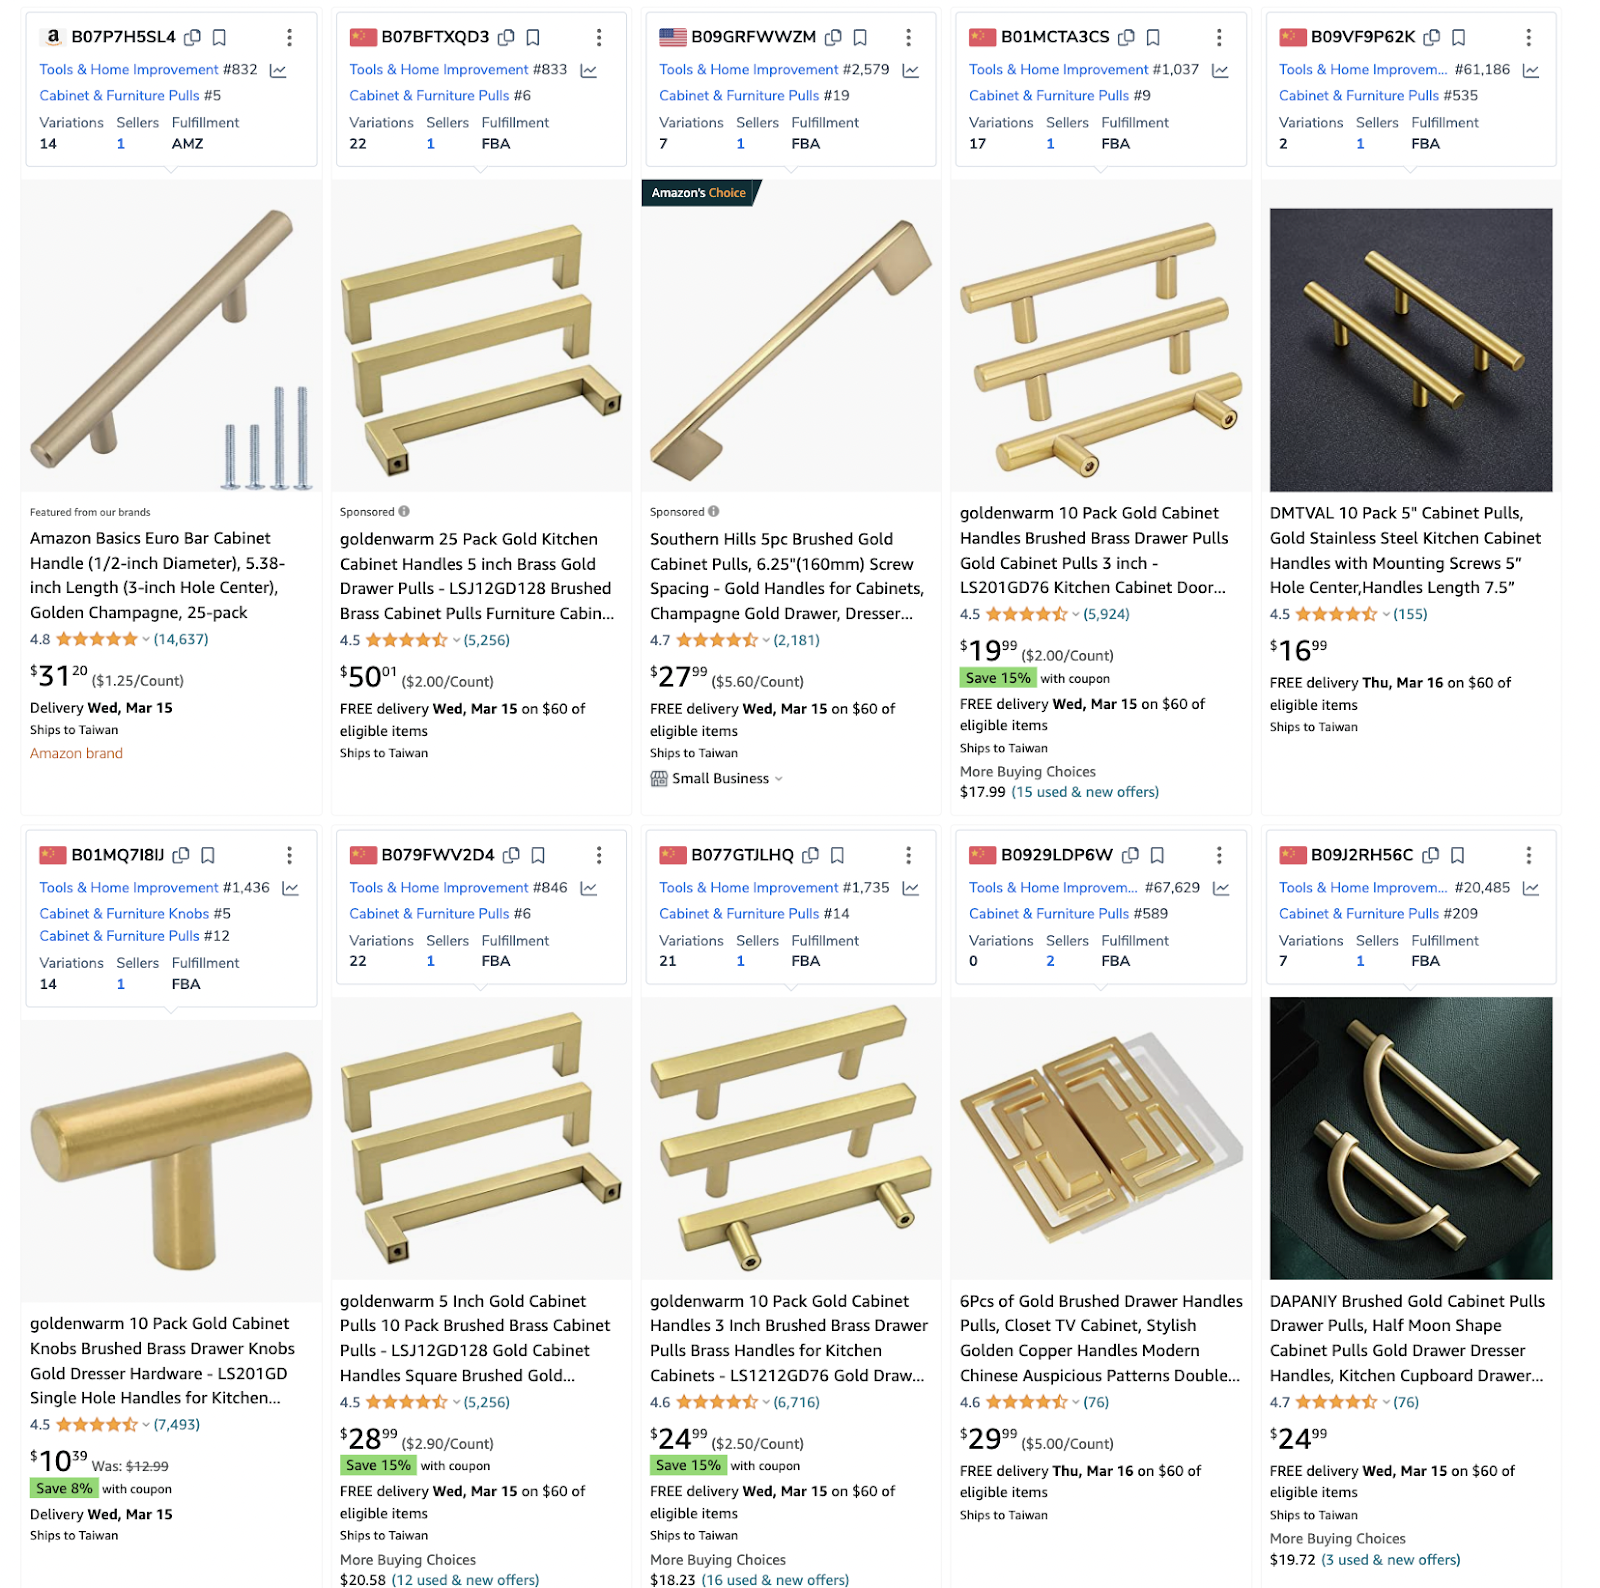Open 15 used & new offers link
This screenshot has height=1588, width=1600.
point(1085,792)
